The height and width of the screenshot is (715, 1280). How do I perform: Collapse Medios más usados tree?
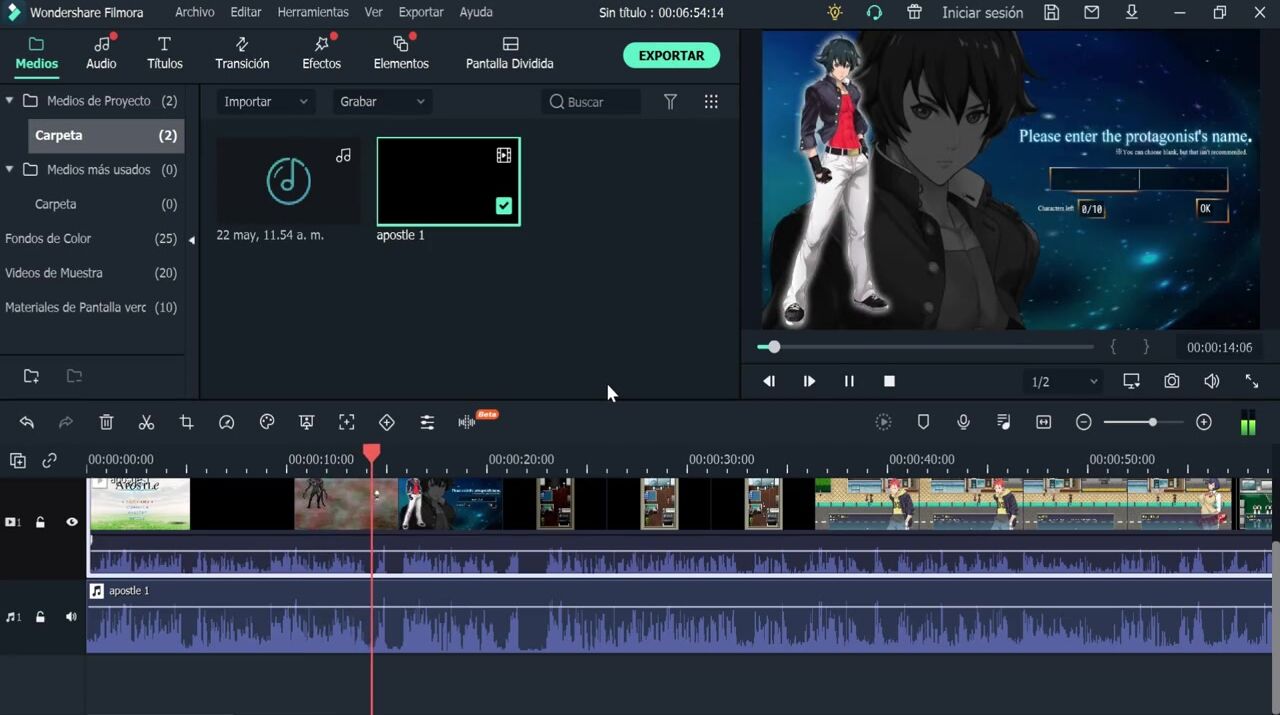click(x=9, y=170)
